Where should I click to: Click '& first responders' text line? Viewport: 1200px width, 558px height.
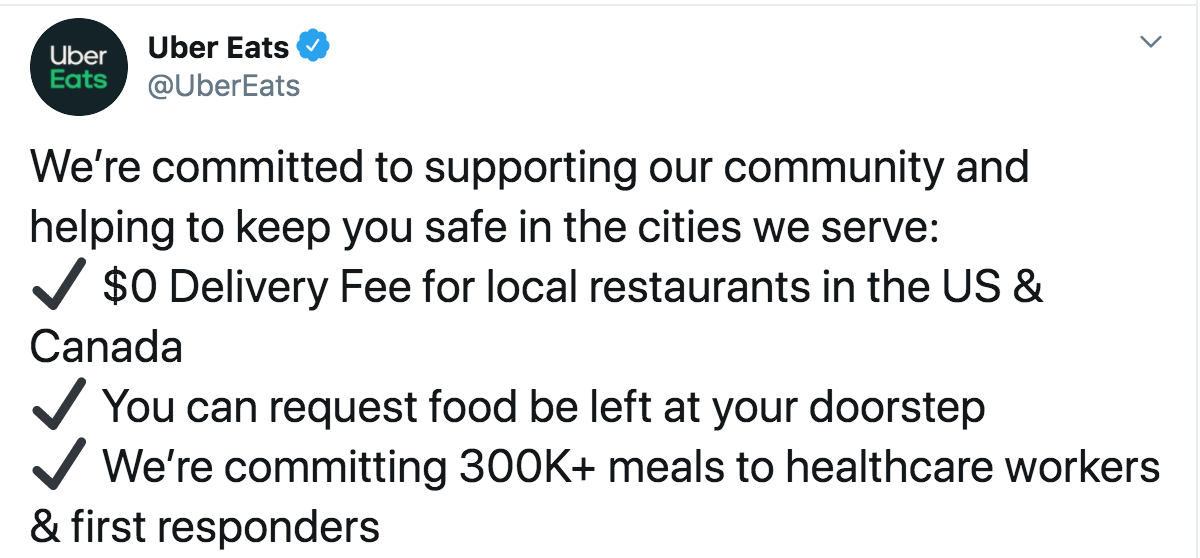tap(205, 527)
